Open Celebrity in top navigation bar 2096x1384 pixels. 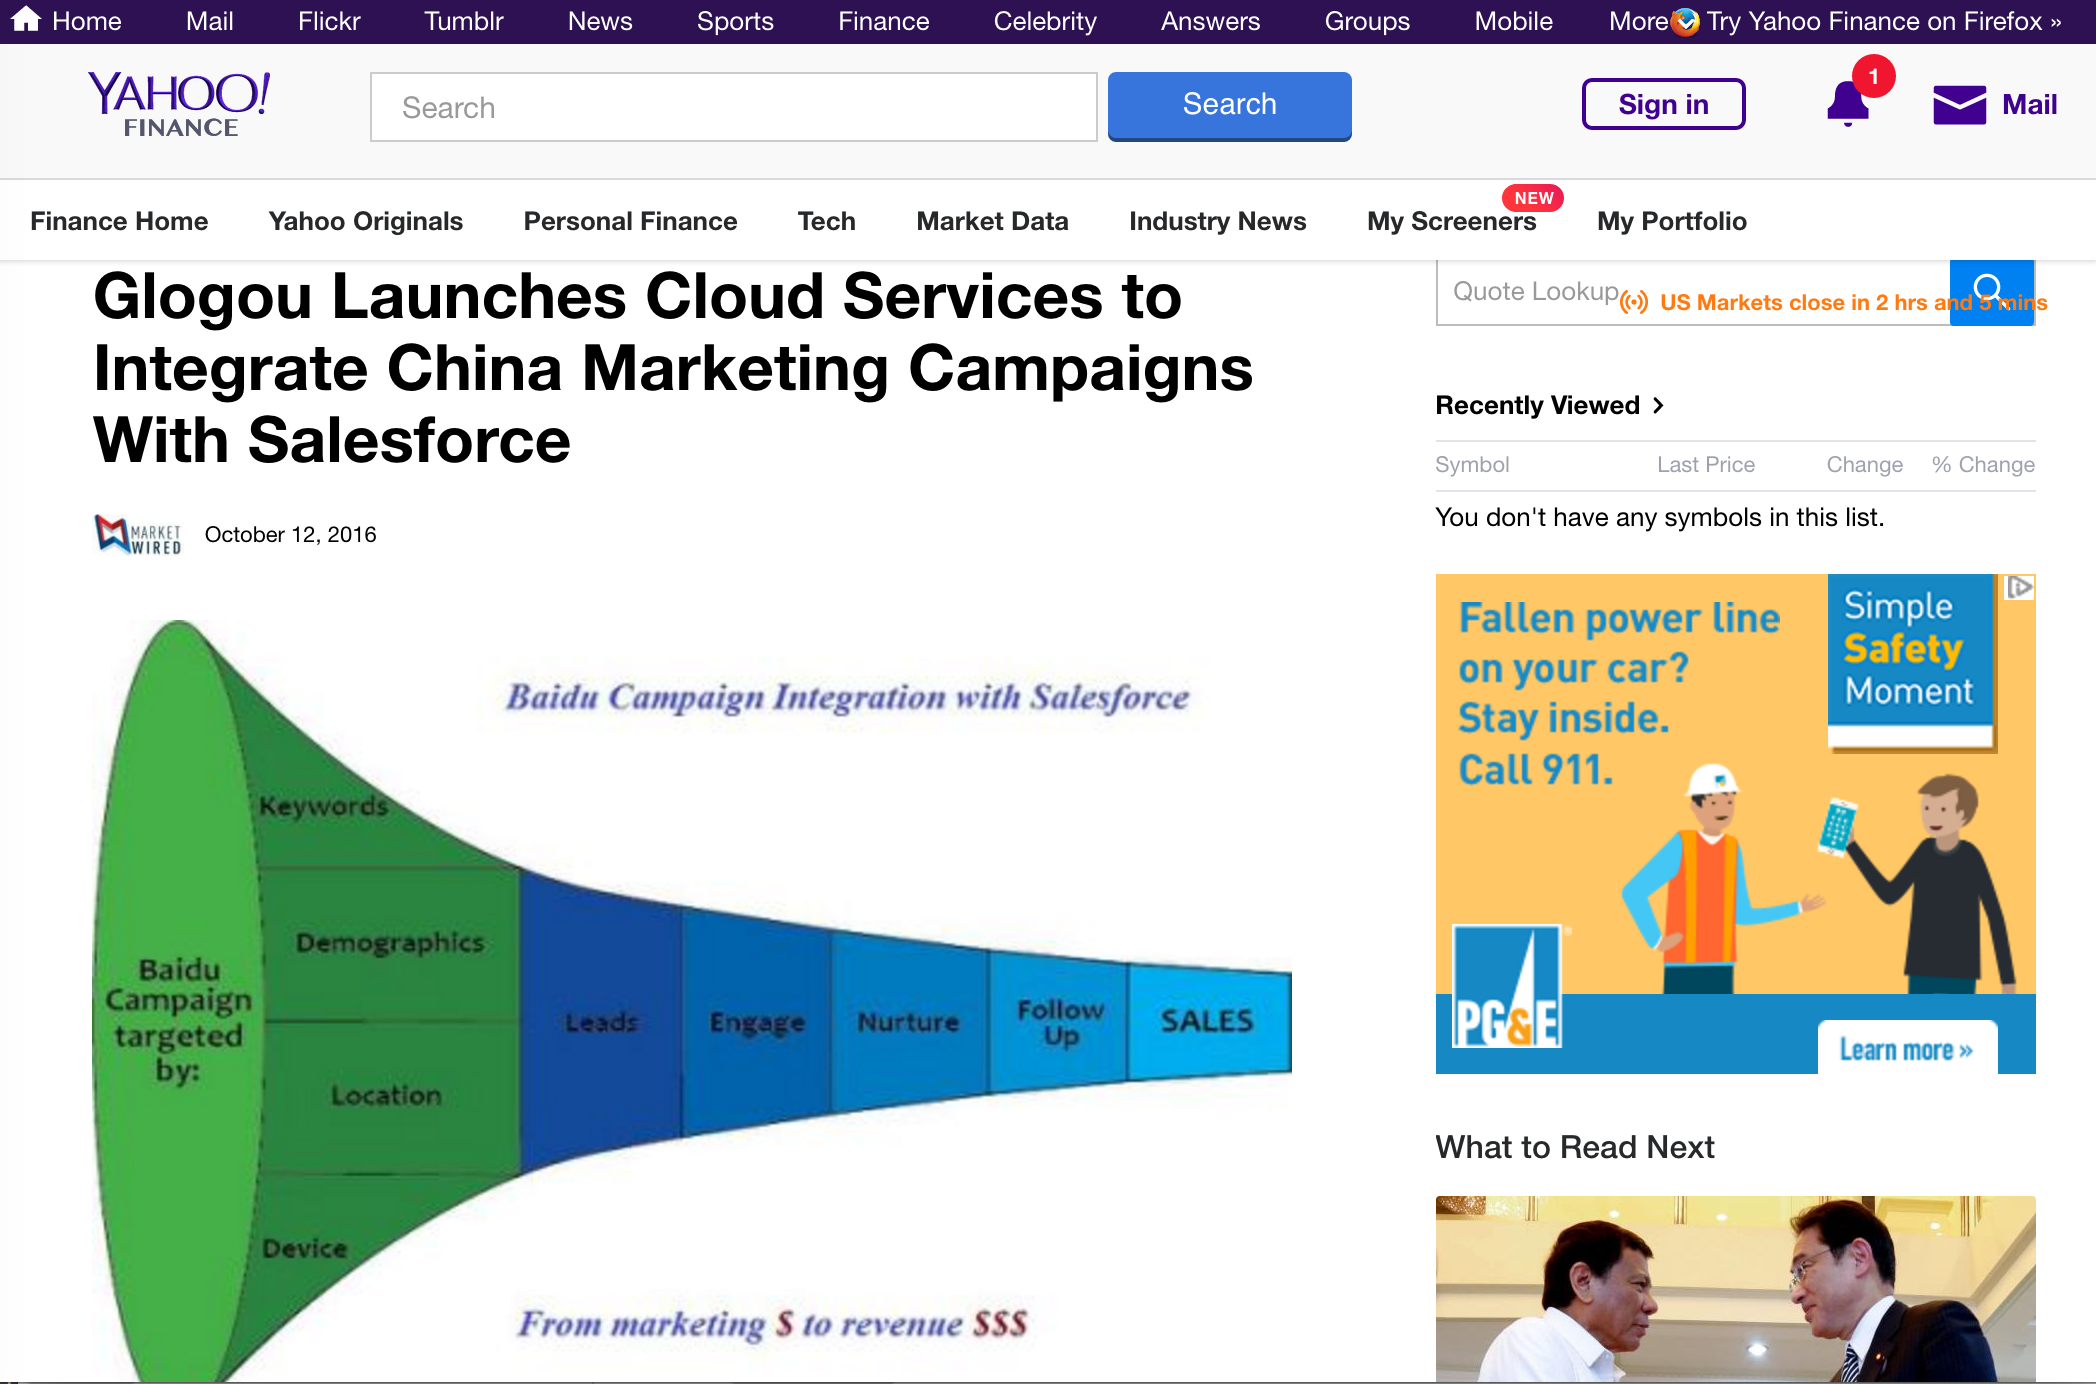point(1045,21)
